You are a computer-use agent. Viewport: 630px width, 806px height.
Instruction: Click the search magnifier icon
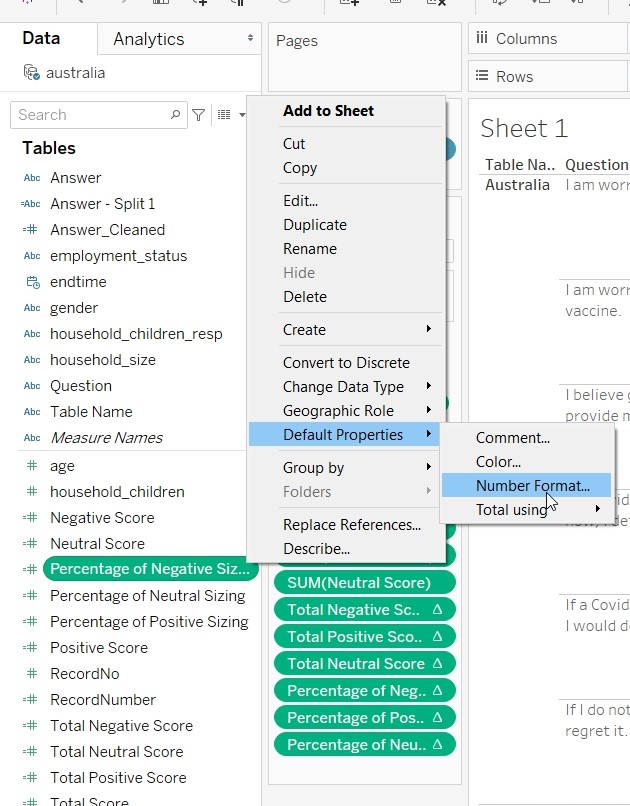(176, 115)
